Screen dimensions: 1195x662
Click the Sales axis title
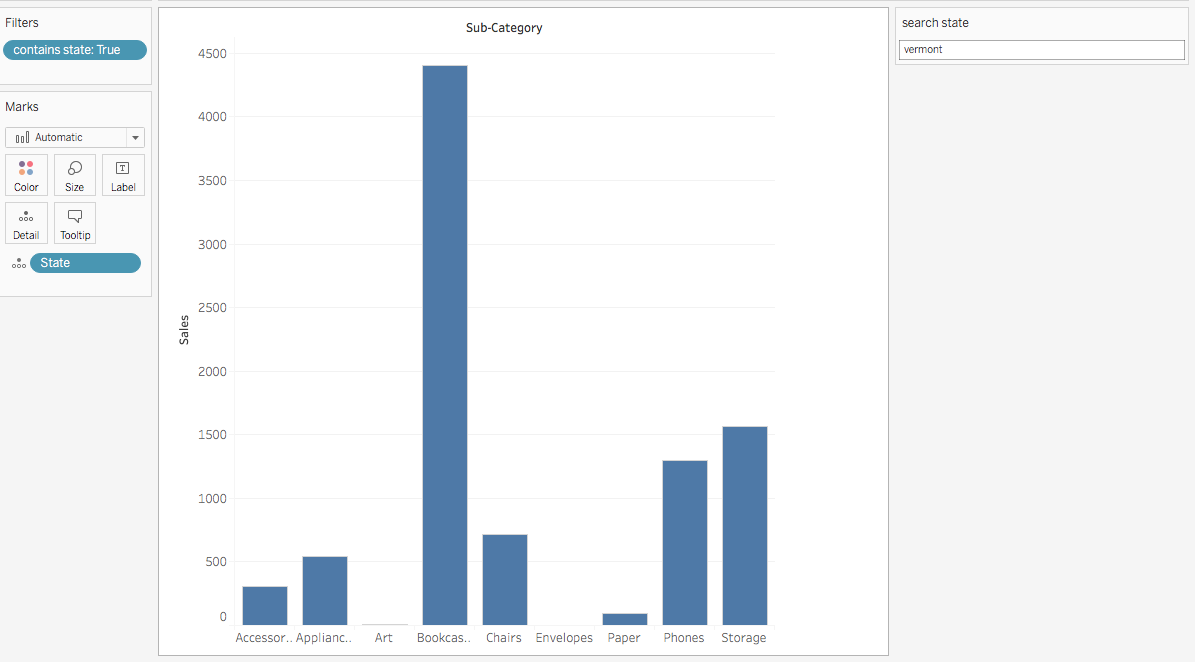[184, 330]
